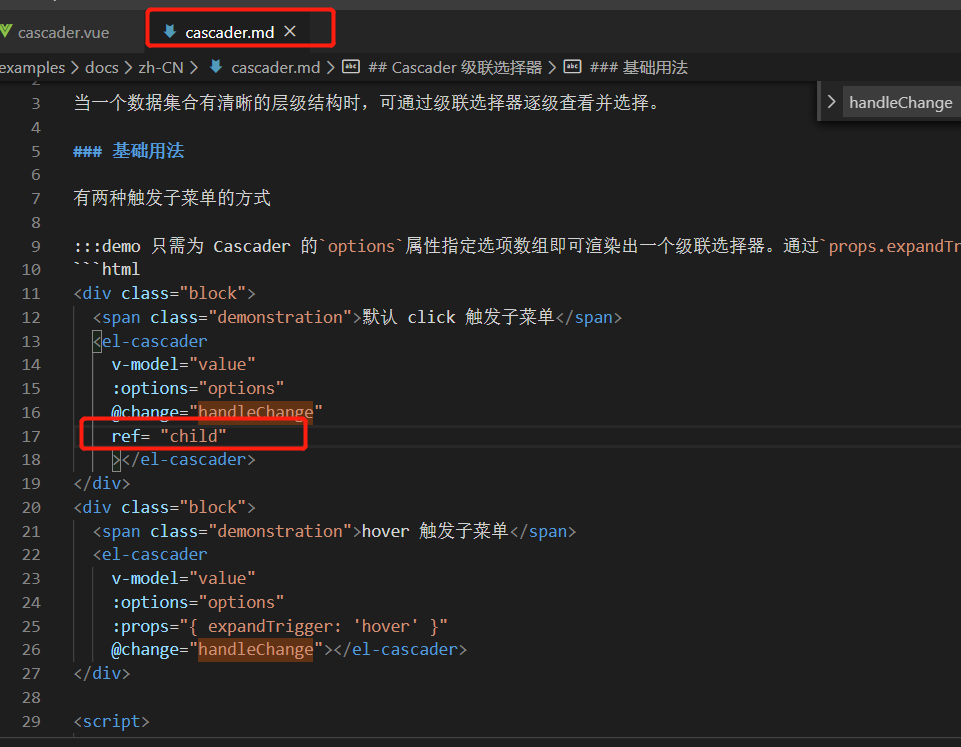
Task: Click the markdown arrow icon on cascader.md tab
Action: (170, 31)
